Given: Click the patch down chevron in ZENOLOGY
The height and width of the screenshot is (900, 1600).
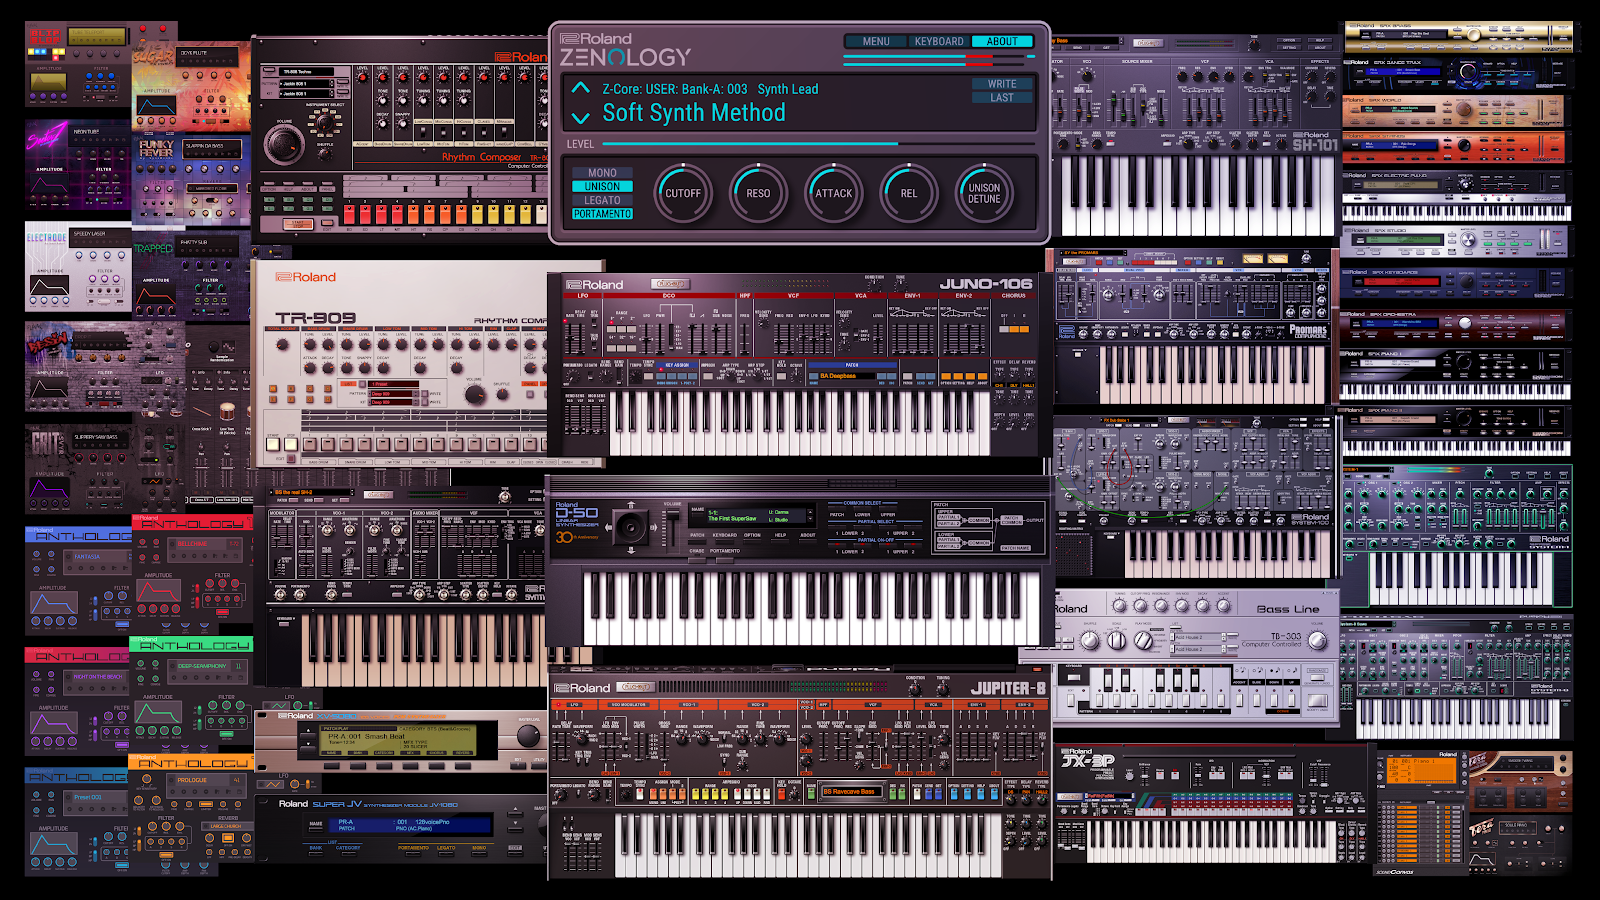Looking at the screenshot, I should click(580, 113).
